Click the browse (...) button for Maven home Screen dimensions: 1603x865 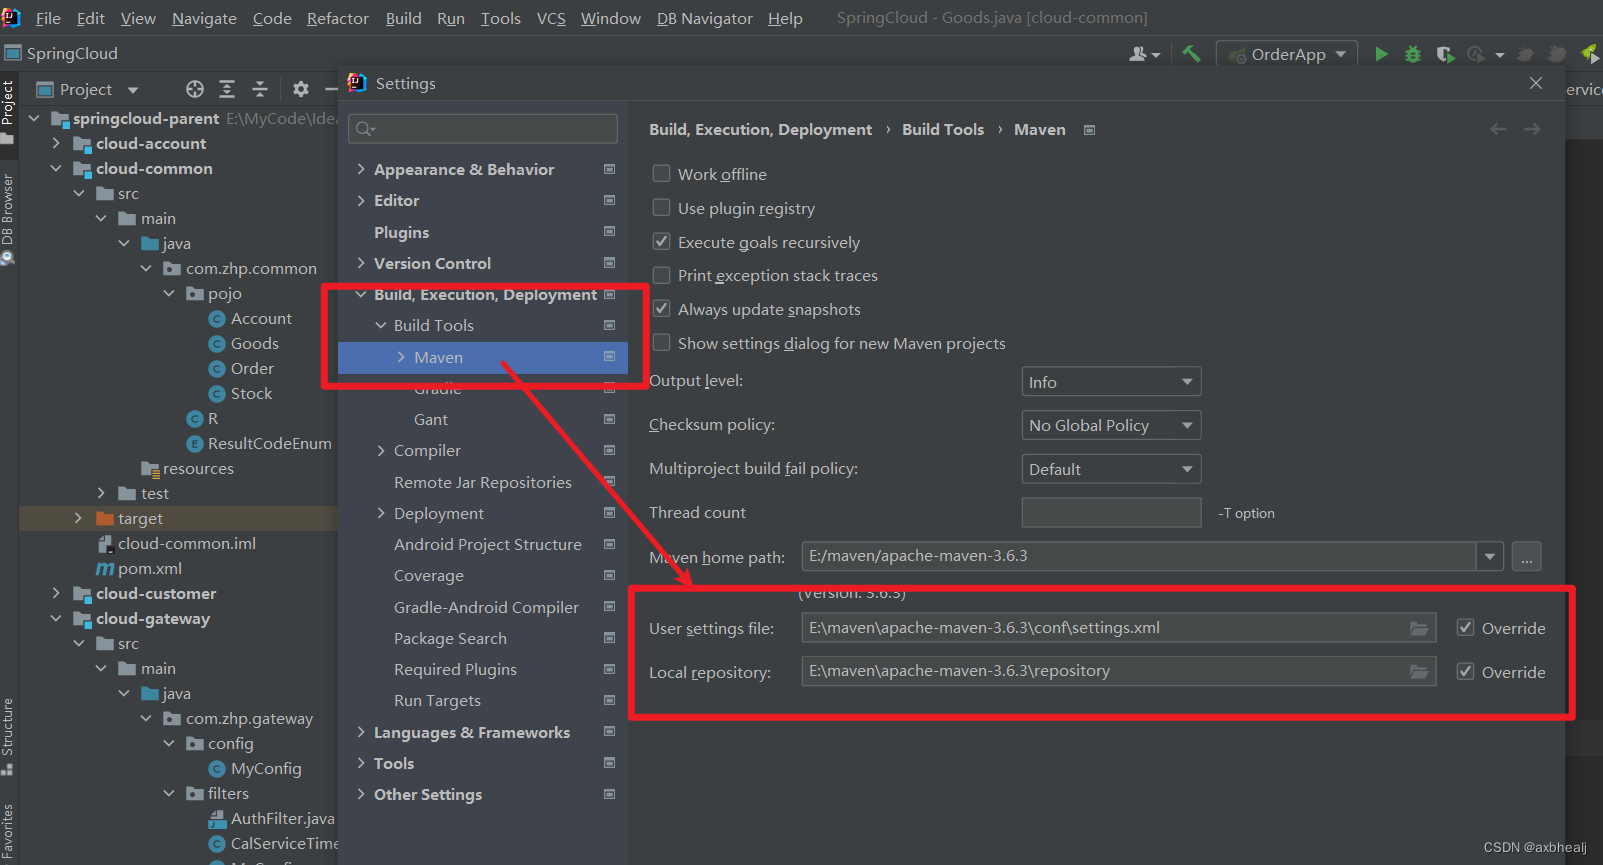(1526, 556)
